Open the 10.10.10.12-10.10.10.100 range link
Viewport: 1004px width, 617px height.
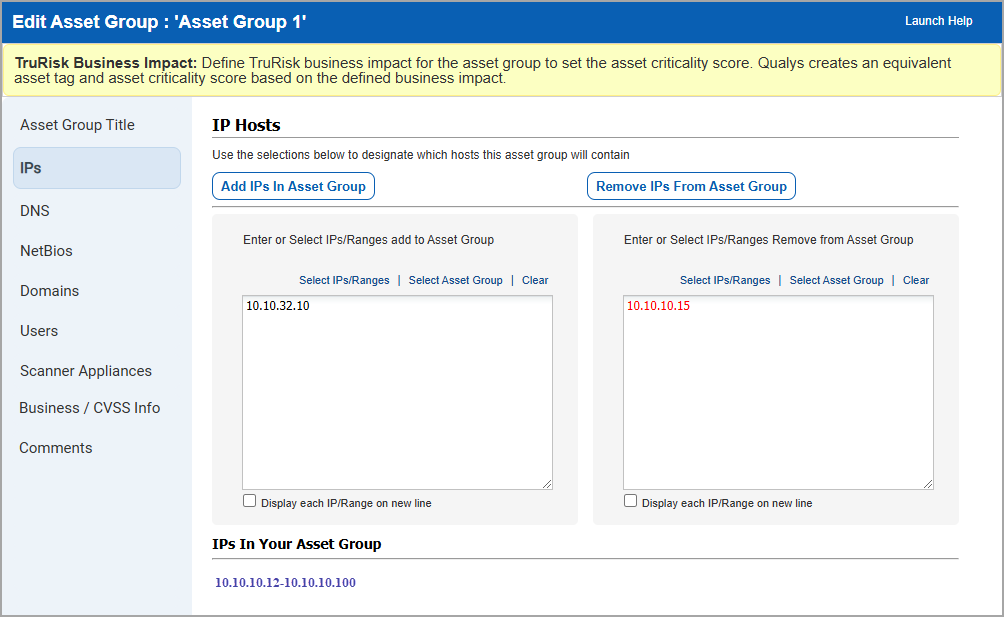[285, 582]
